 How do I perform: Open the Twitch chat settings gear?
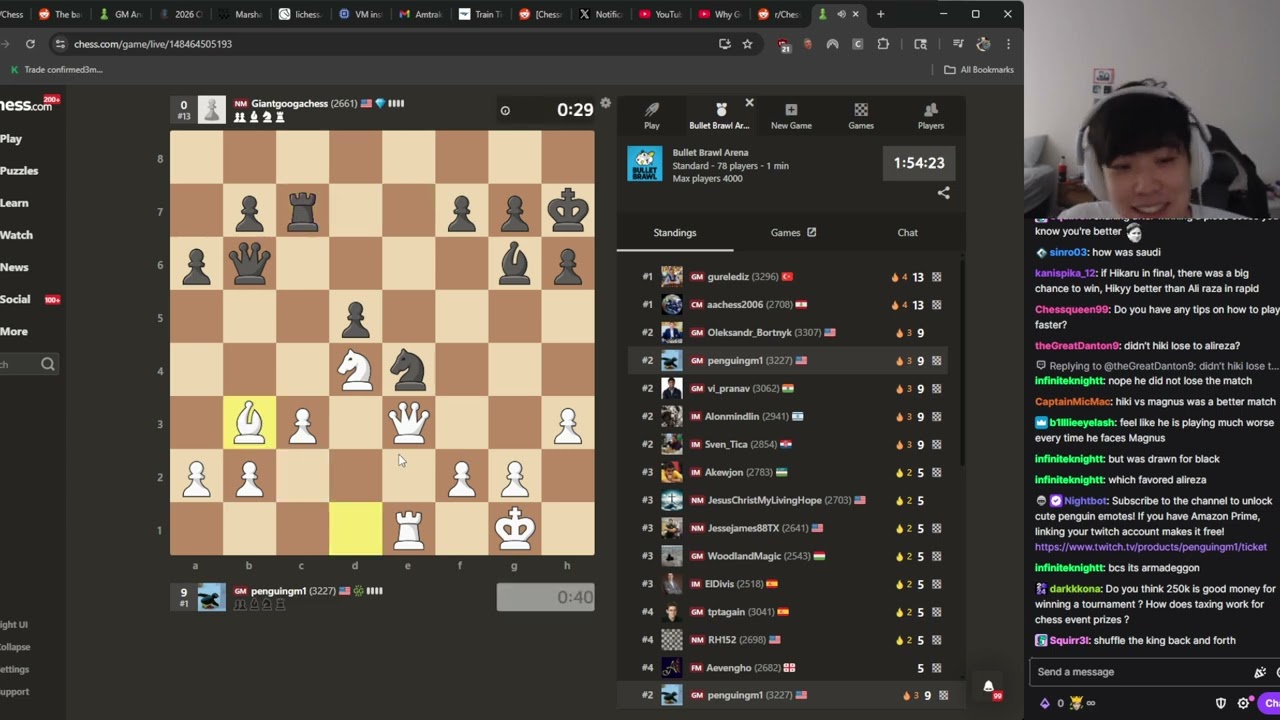click(1244, 703)
